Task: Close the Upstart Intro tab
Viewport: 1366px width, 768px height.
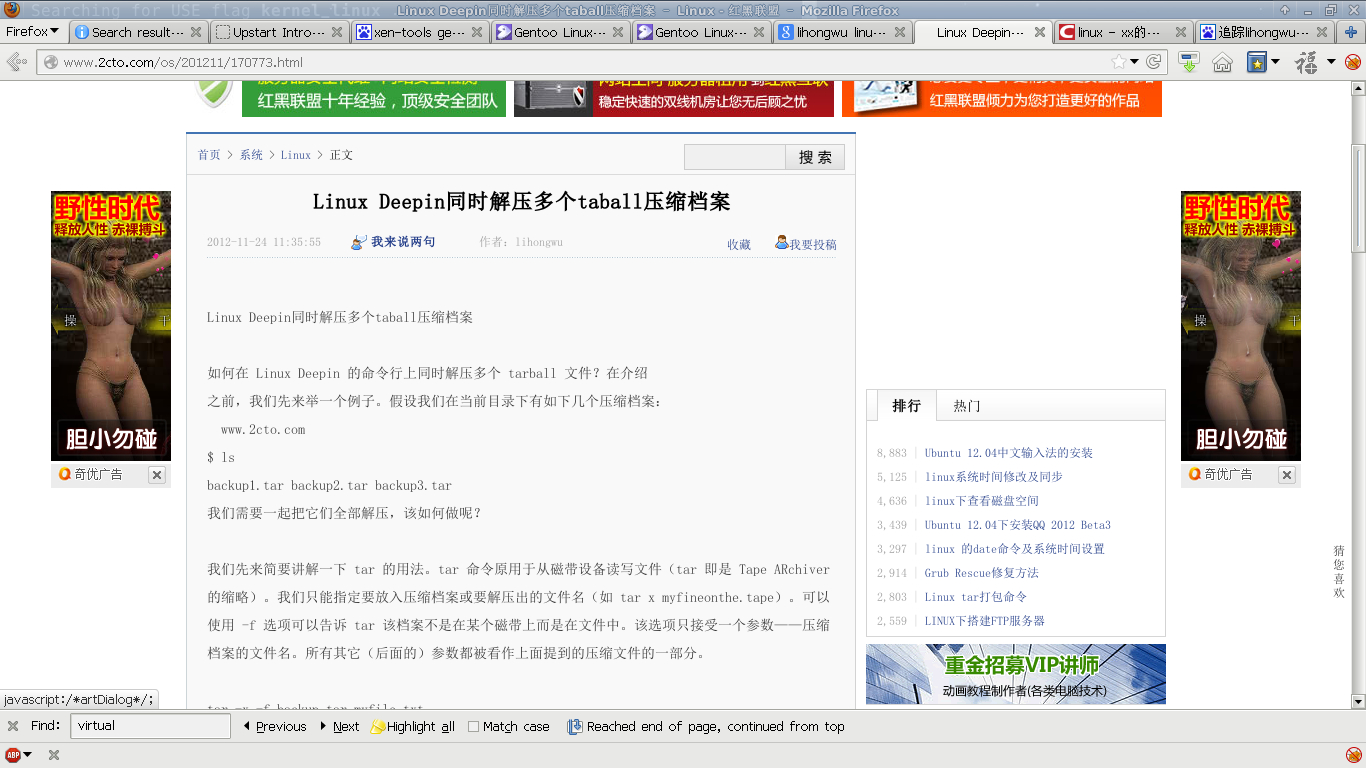Action: coord(336,32)
